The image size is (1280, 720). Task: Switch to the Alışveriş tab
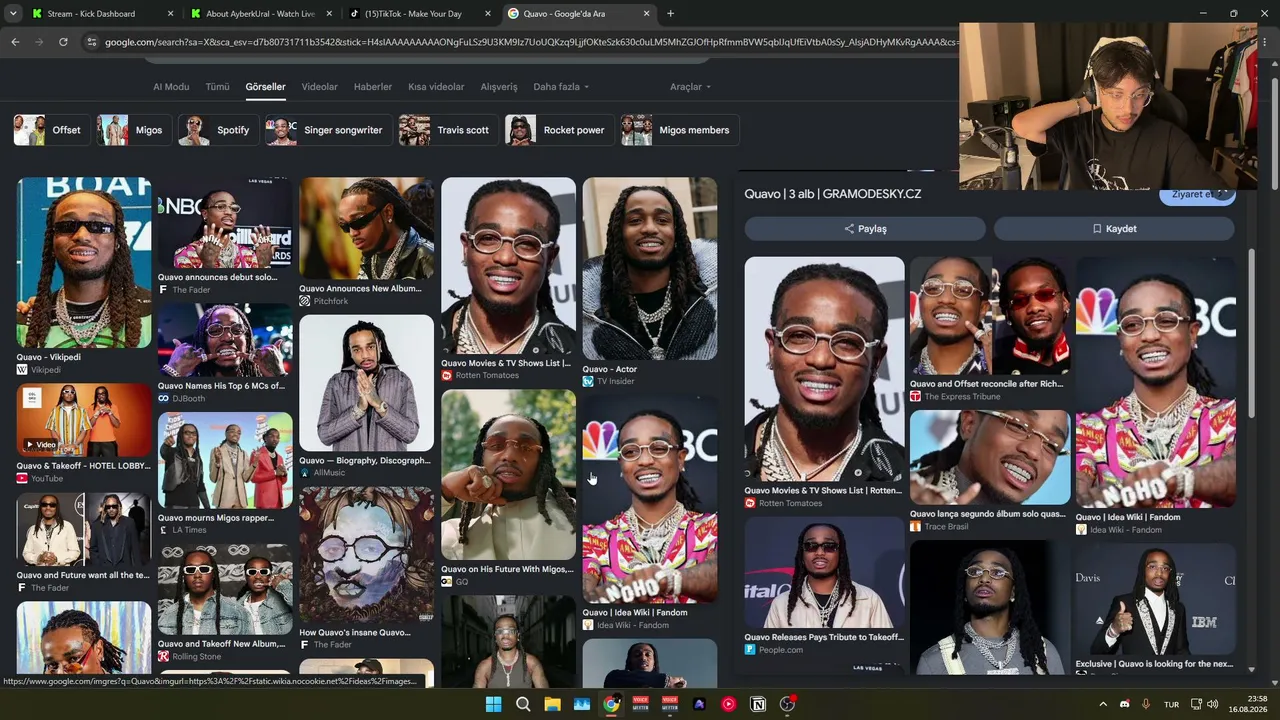tap(499, 87)
